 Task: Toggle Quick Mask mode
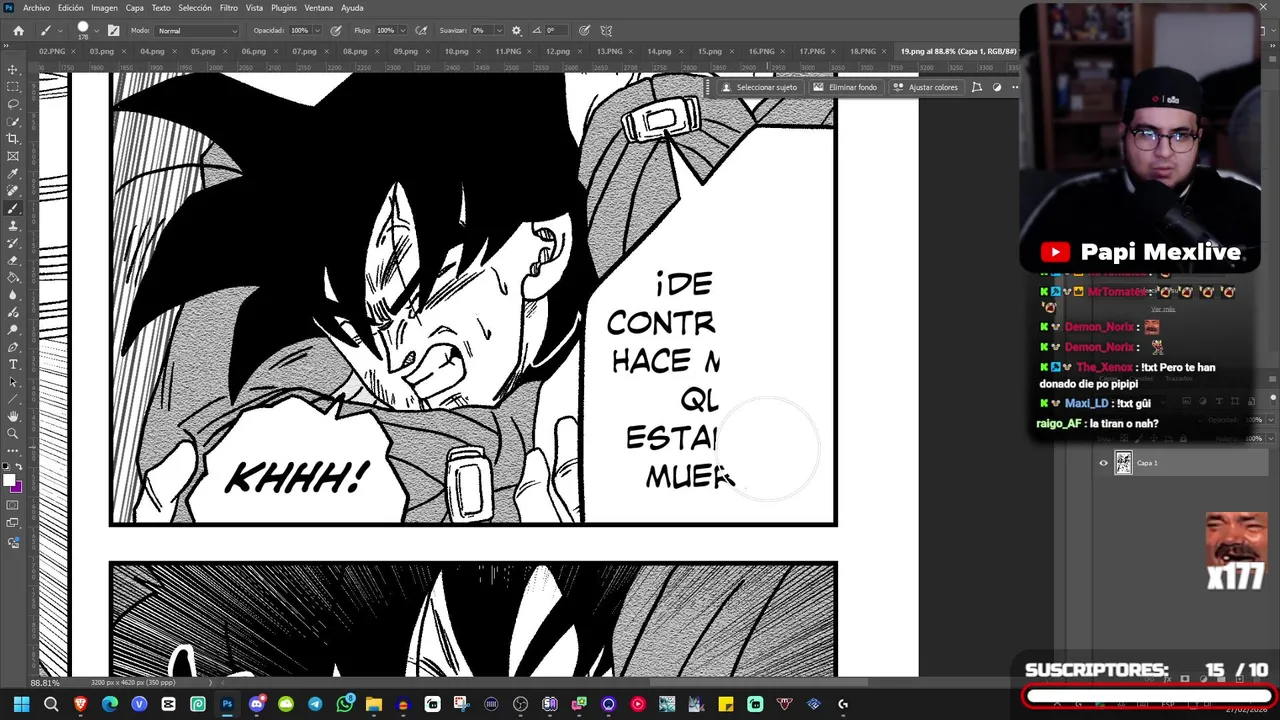(13, 506)
